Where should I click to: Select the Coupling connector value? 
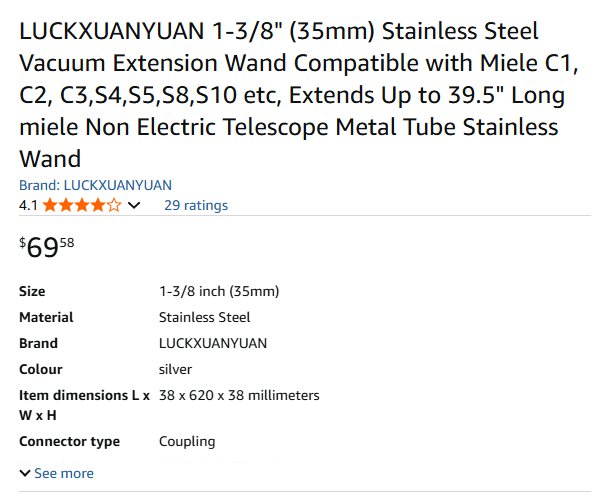[x=187, y=442]
